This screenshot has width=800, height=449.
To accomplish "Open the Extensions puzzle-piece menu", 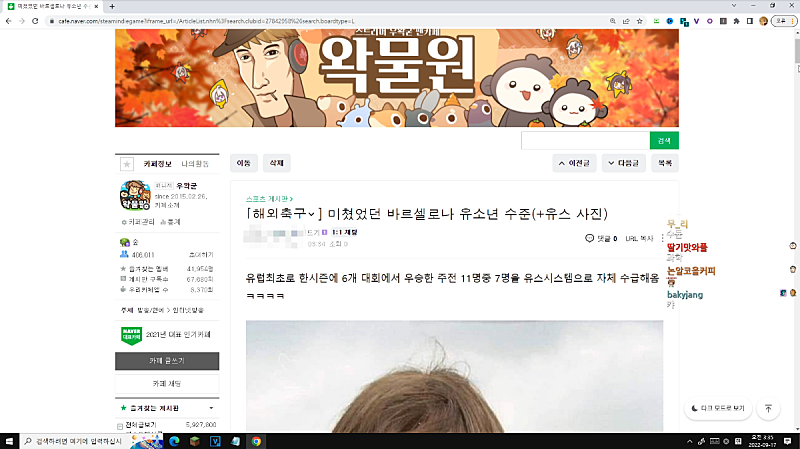I will [x=736, y=21].
